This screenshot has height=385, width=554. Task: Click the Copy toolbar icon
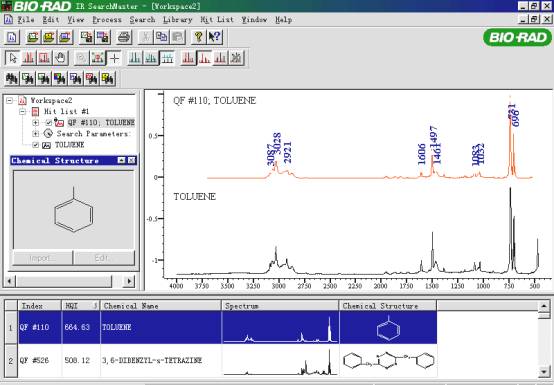point(162,37)
